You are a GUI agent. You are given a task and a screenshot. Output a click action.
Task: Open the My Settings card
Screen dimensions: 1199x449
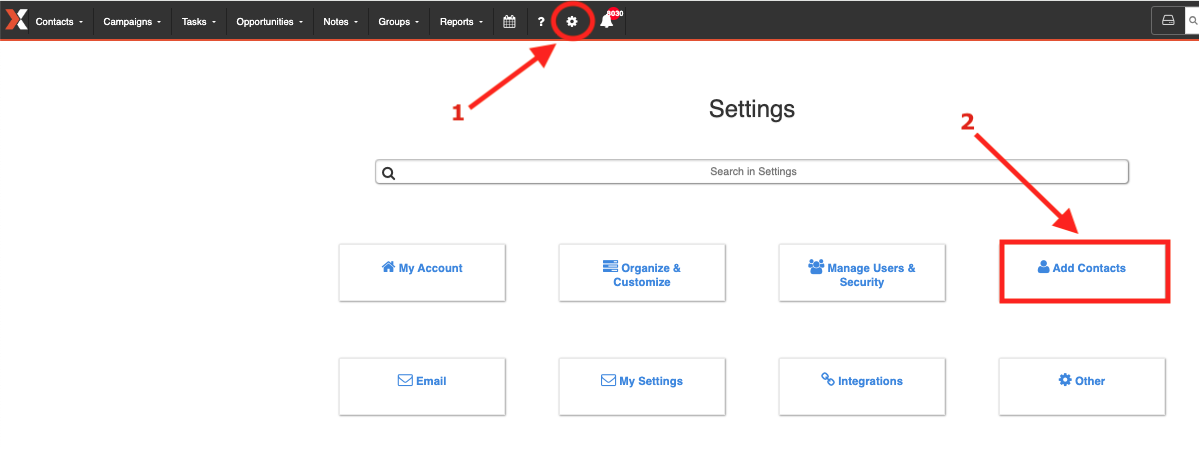tap(642, 386)
